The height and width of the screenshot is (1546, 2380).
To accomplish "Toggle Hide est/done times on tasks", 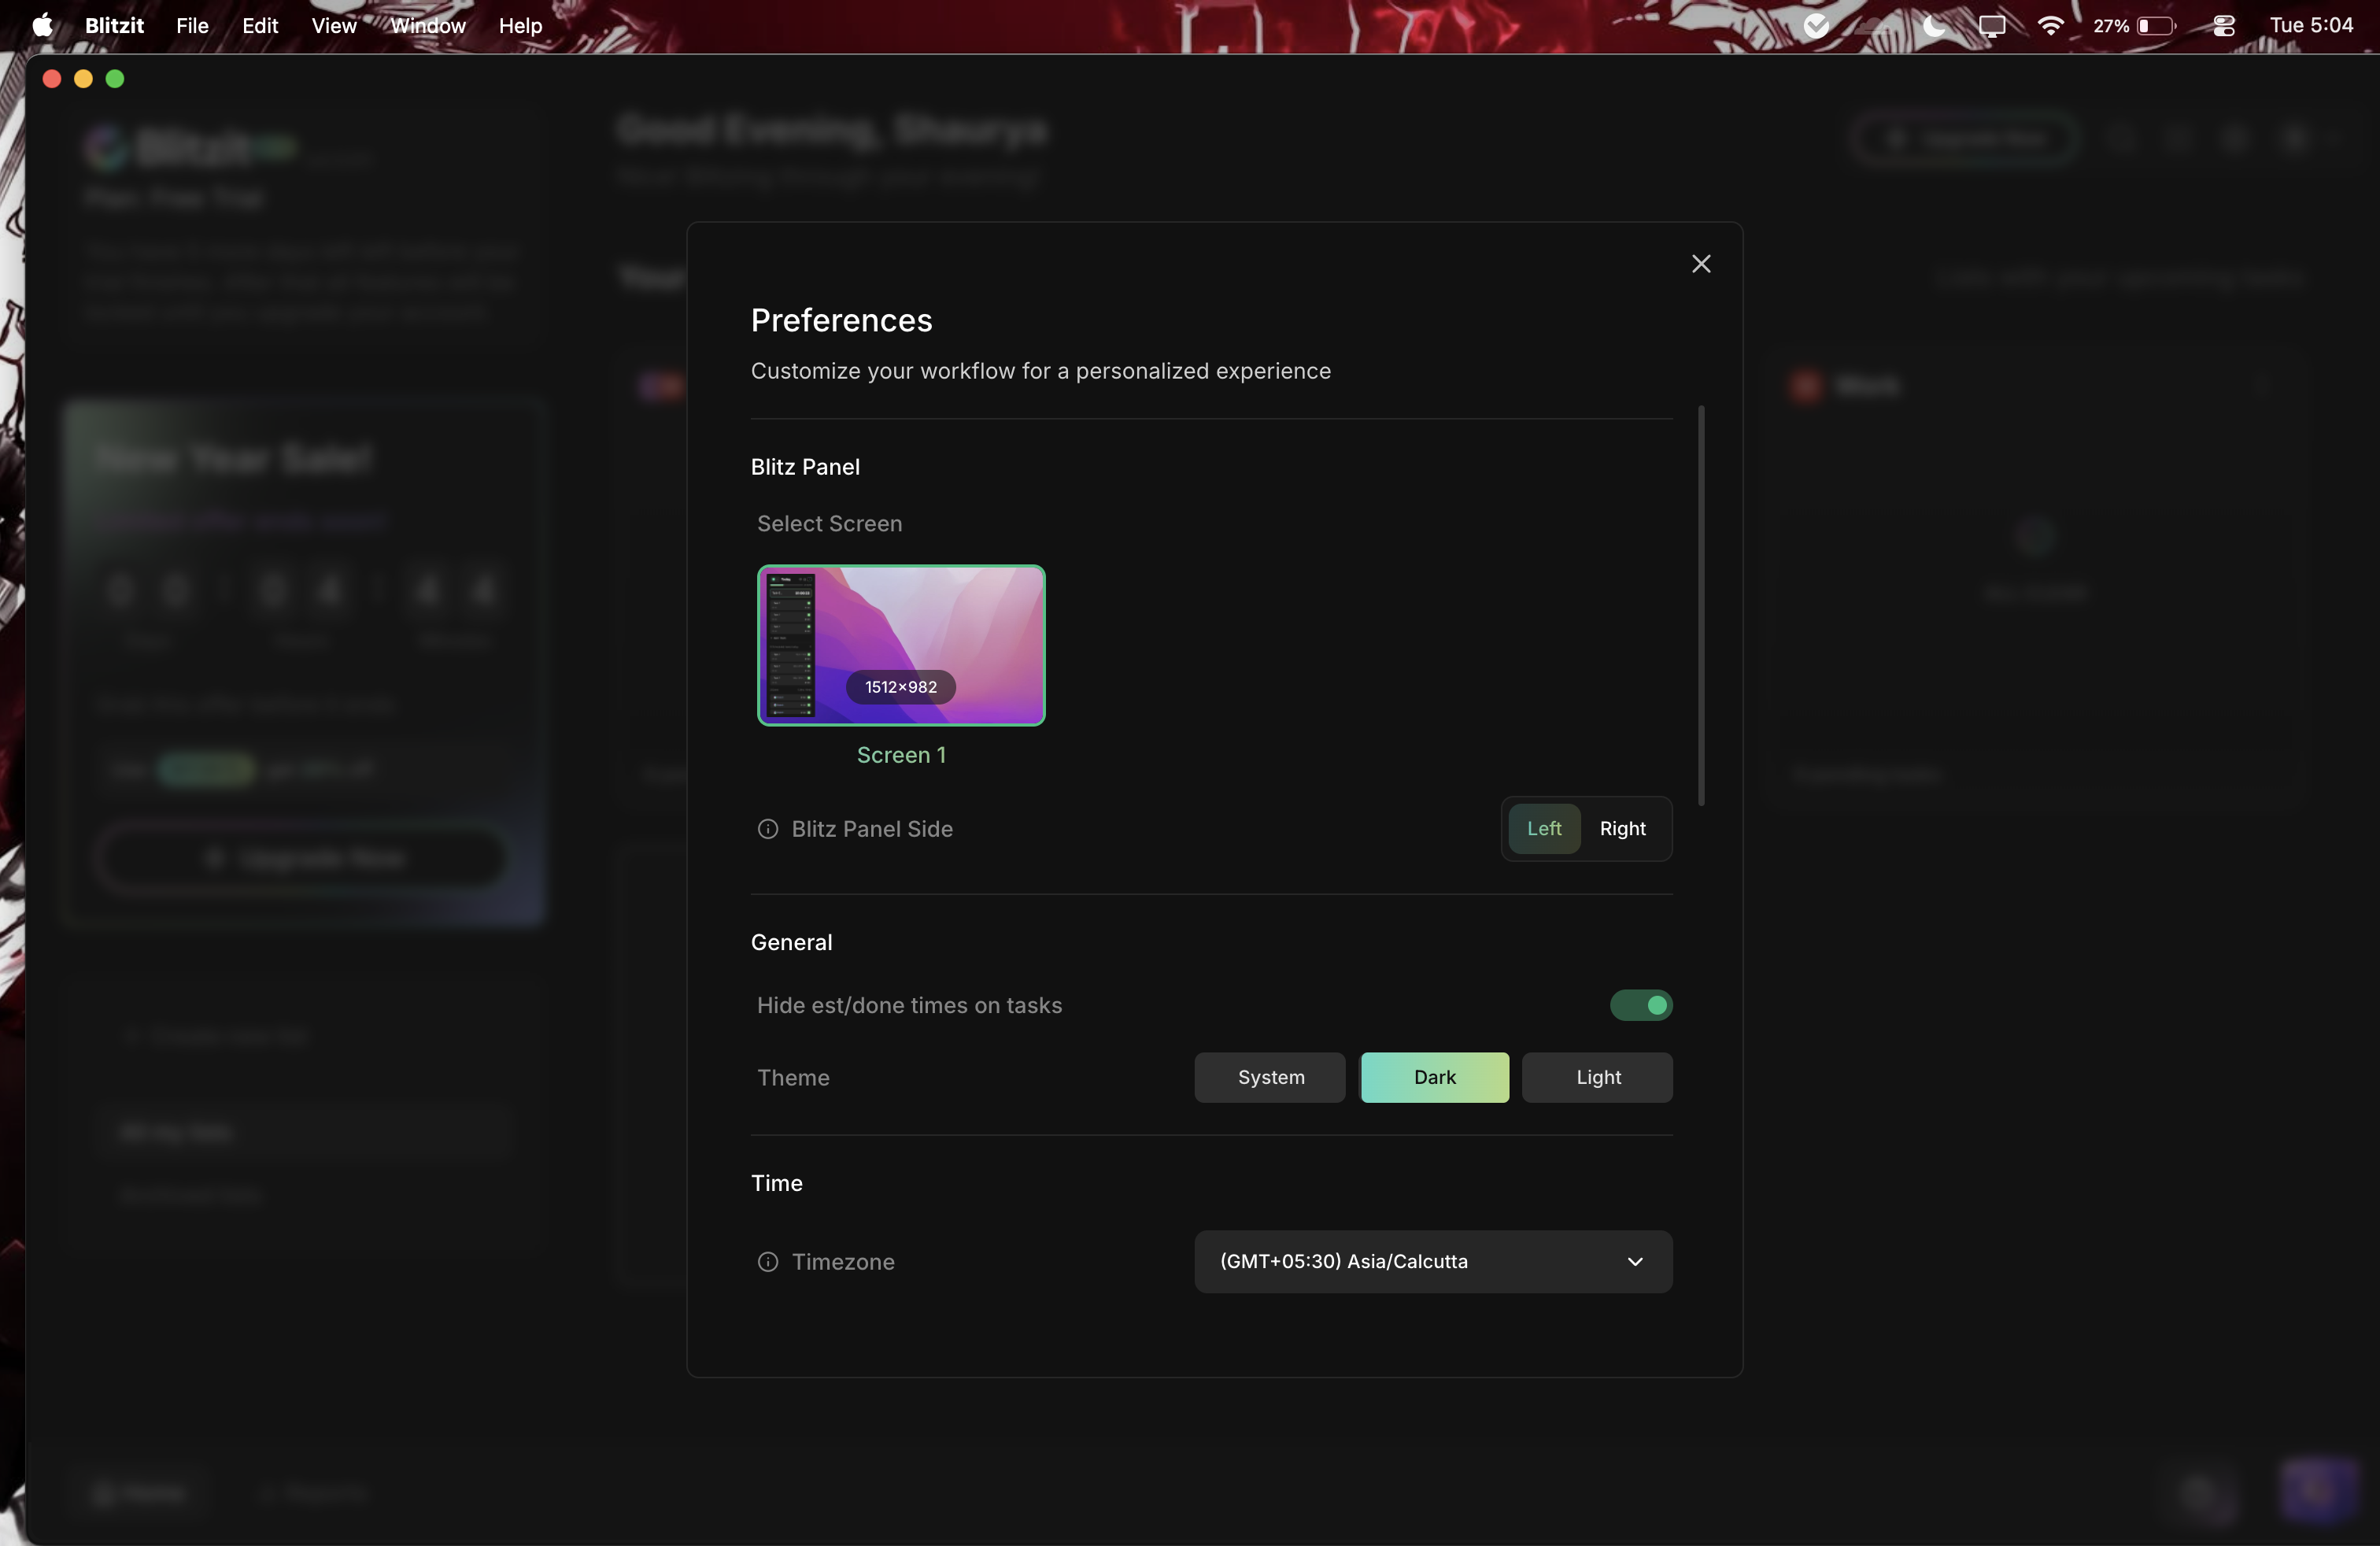I will 1641,1005.
